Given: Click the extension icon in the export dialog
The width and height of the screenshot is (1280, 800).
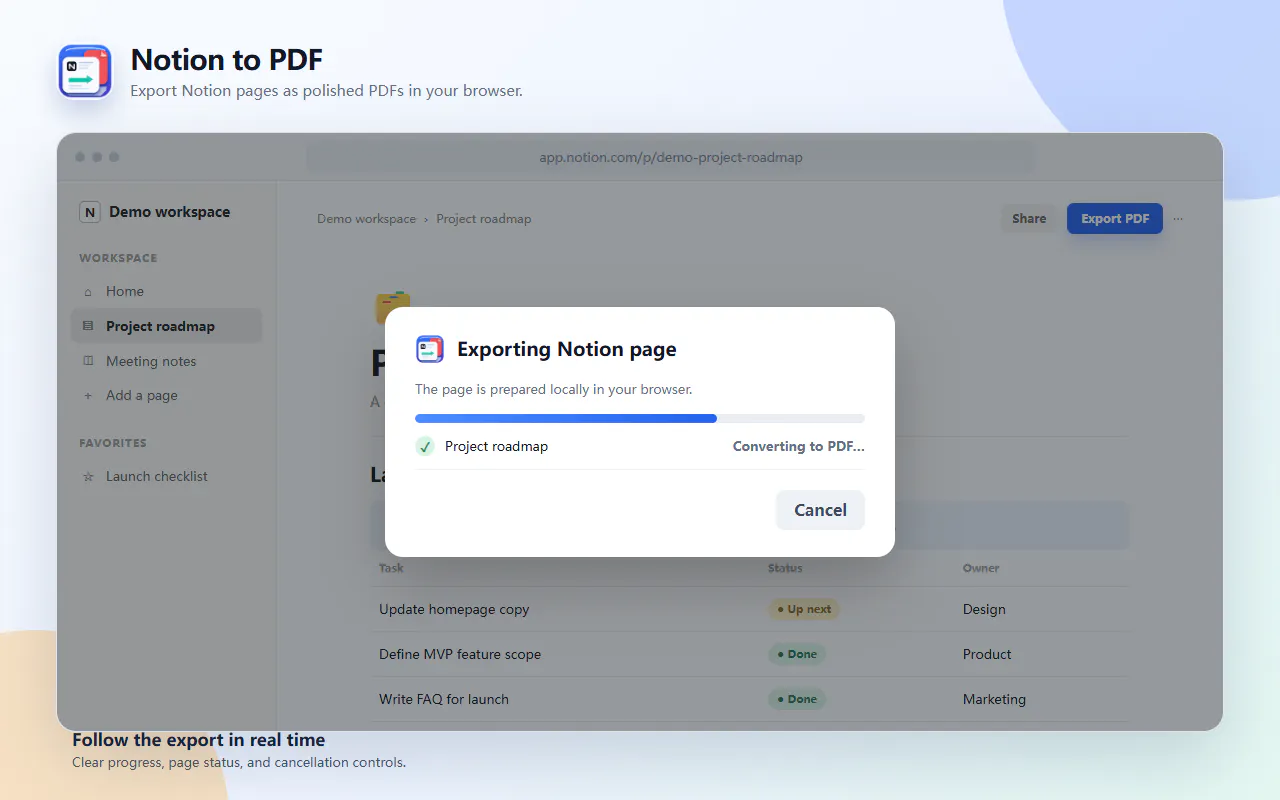Looking at the screenshot, I should [x=430, y=349].
